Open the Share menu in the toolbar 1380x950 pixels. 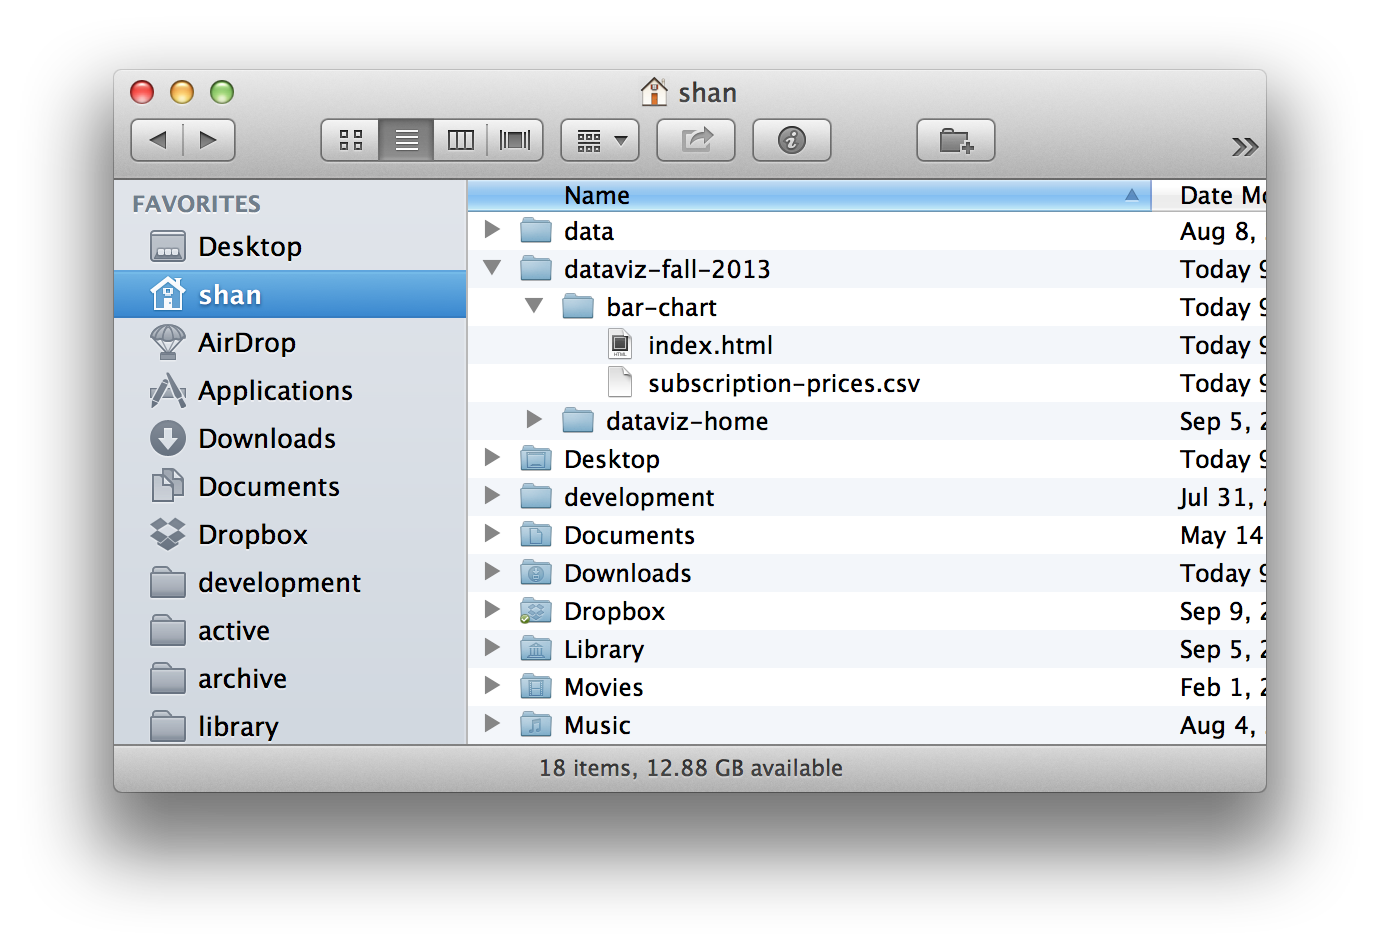coord(696,140)
